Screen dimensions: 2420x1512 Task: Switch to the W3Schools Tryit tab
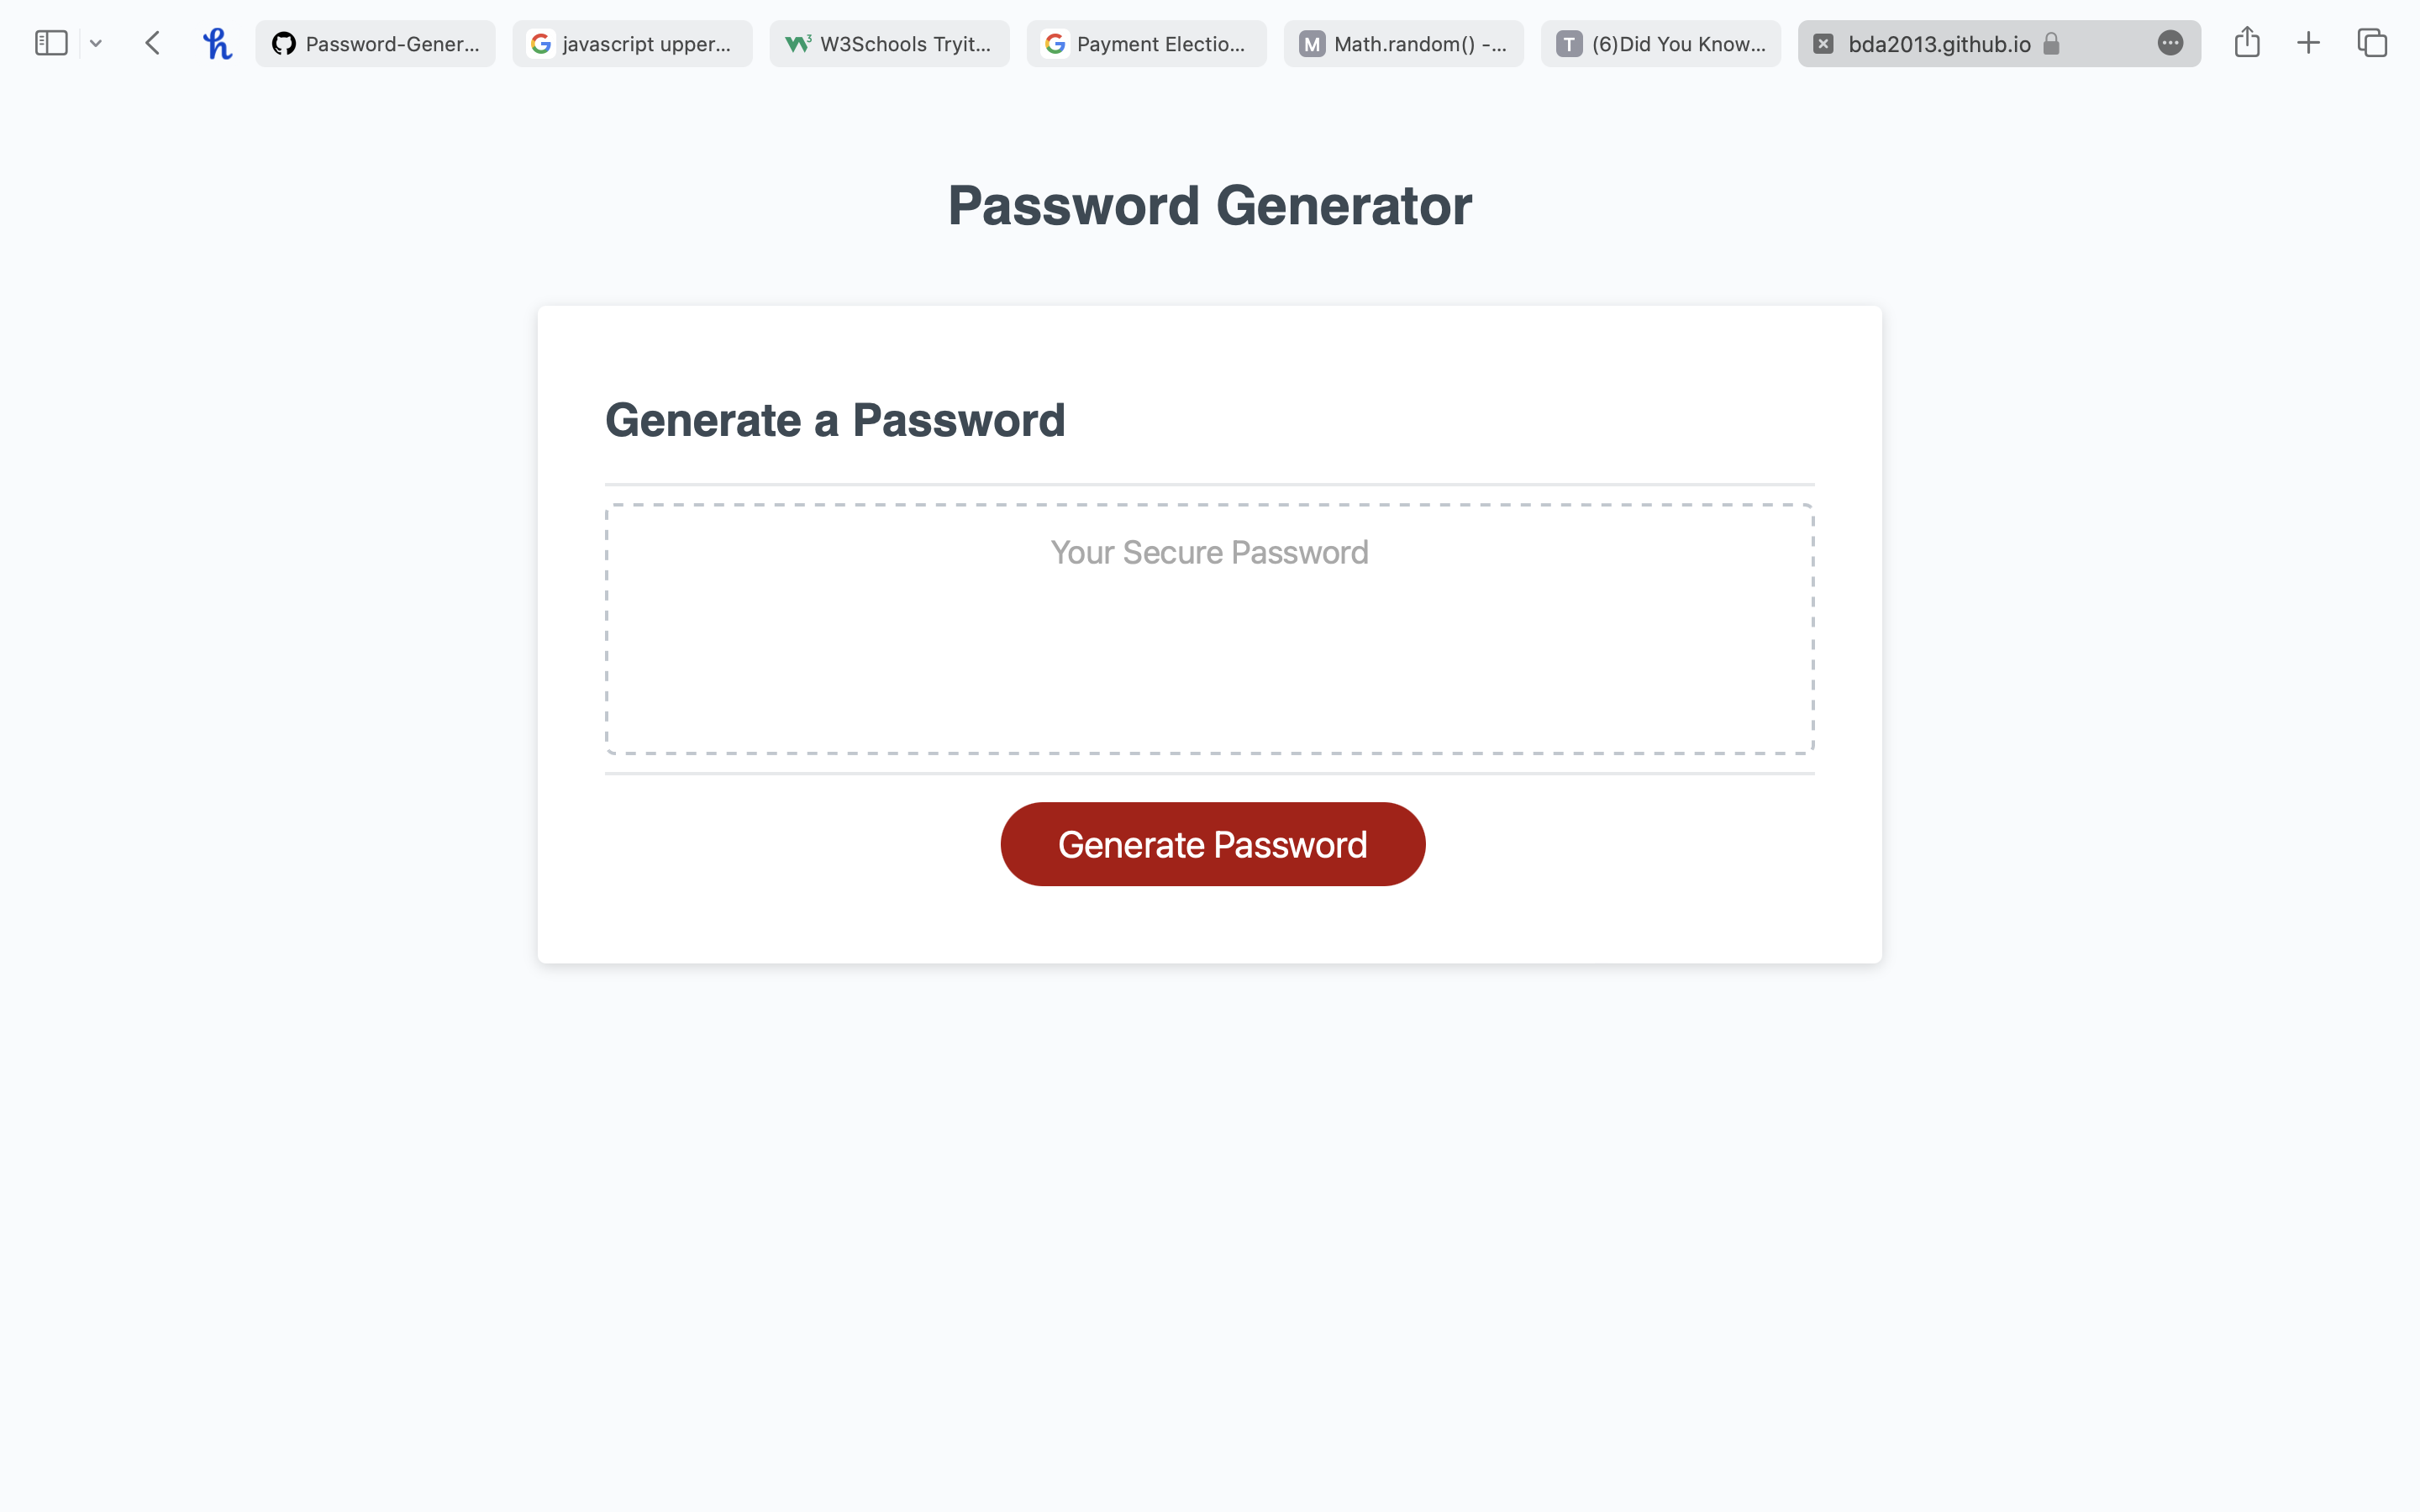pyautogui.click(x=888, y=42)
